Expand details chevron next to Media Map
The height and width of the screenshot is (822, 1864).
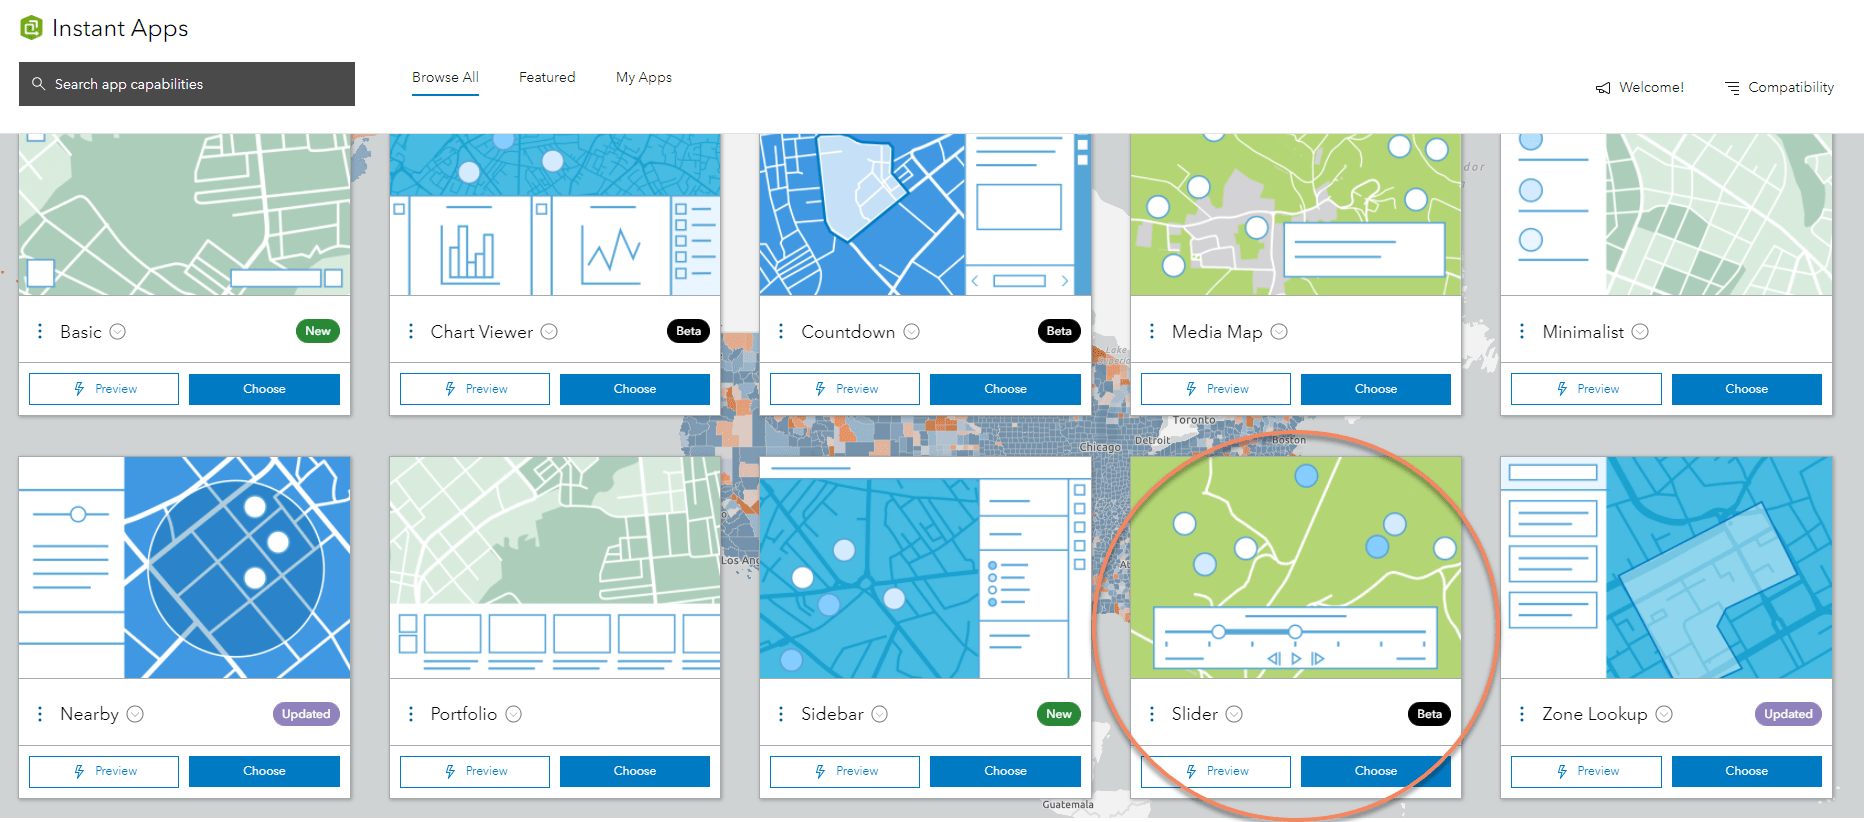1279,332
